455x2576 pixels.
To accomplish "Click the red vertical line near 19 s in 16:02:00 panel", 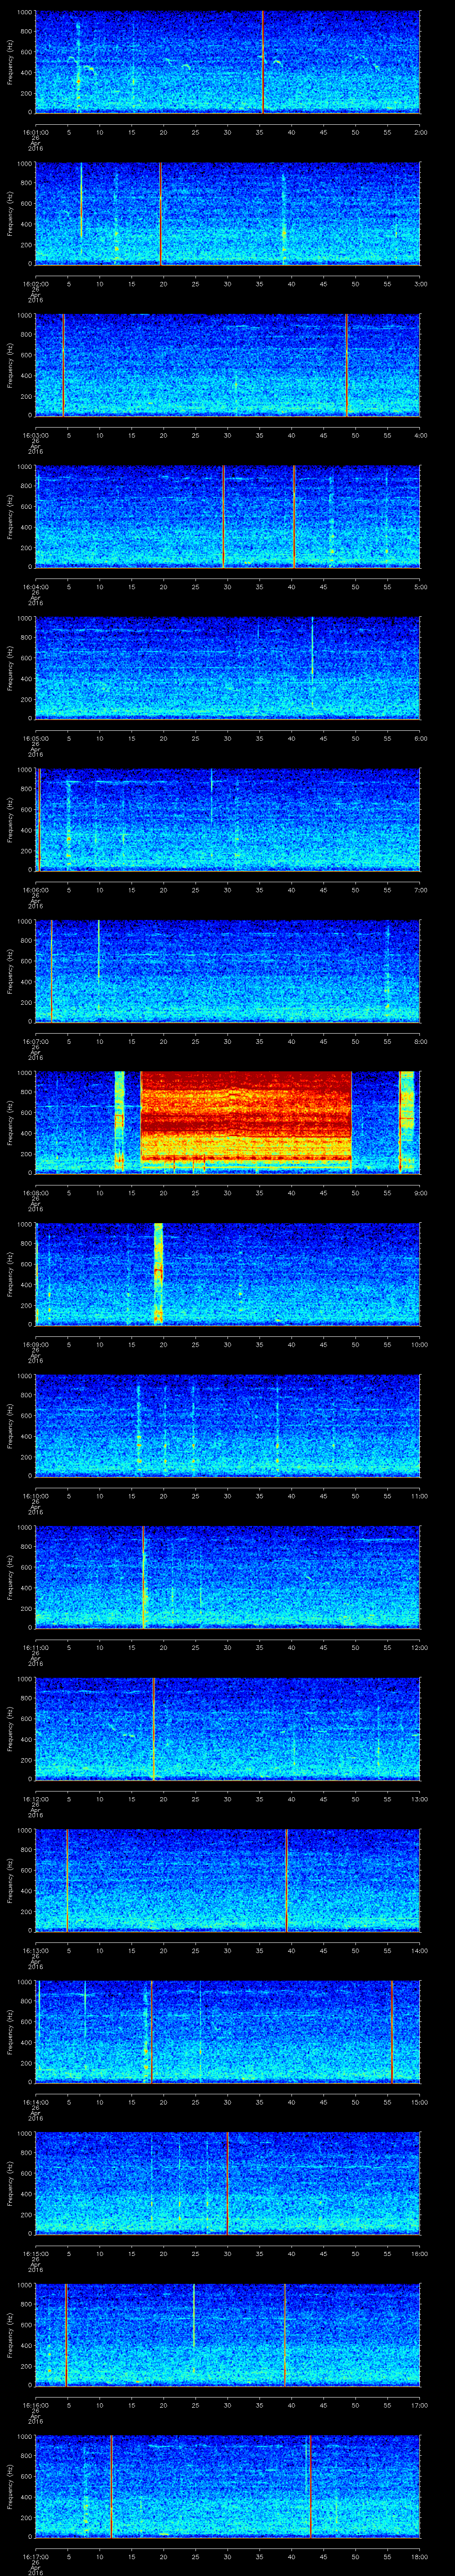I will 160,213.
